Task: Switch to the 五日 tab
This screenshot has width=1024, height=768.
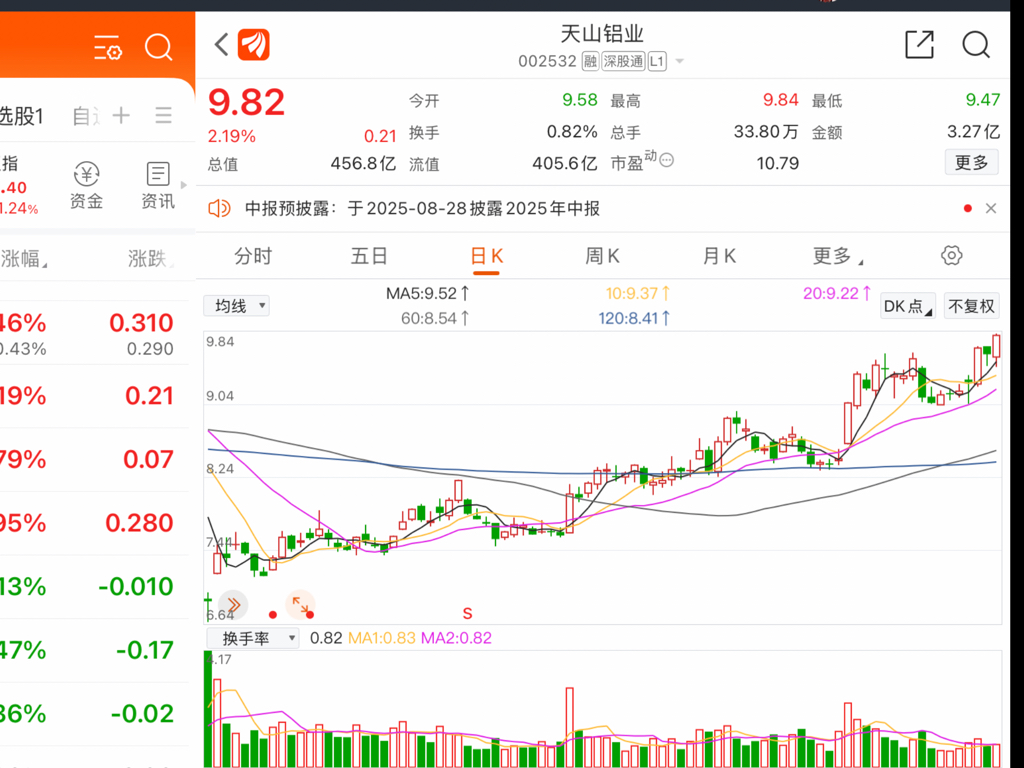Action: [x=370, y=256]
